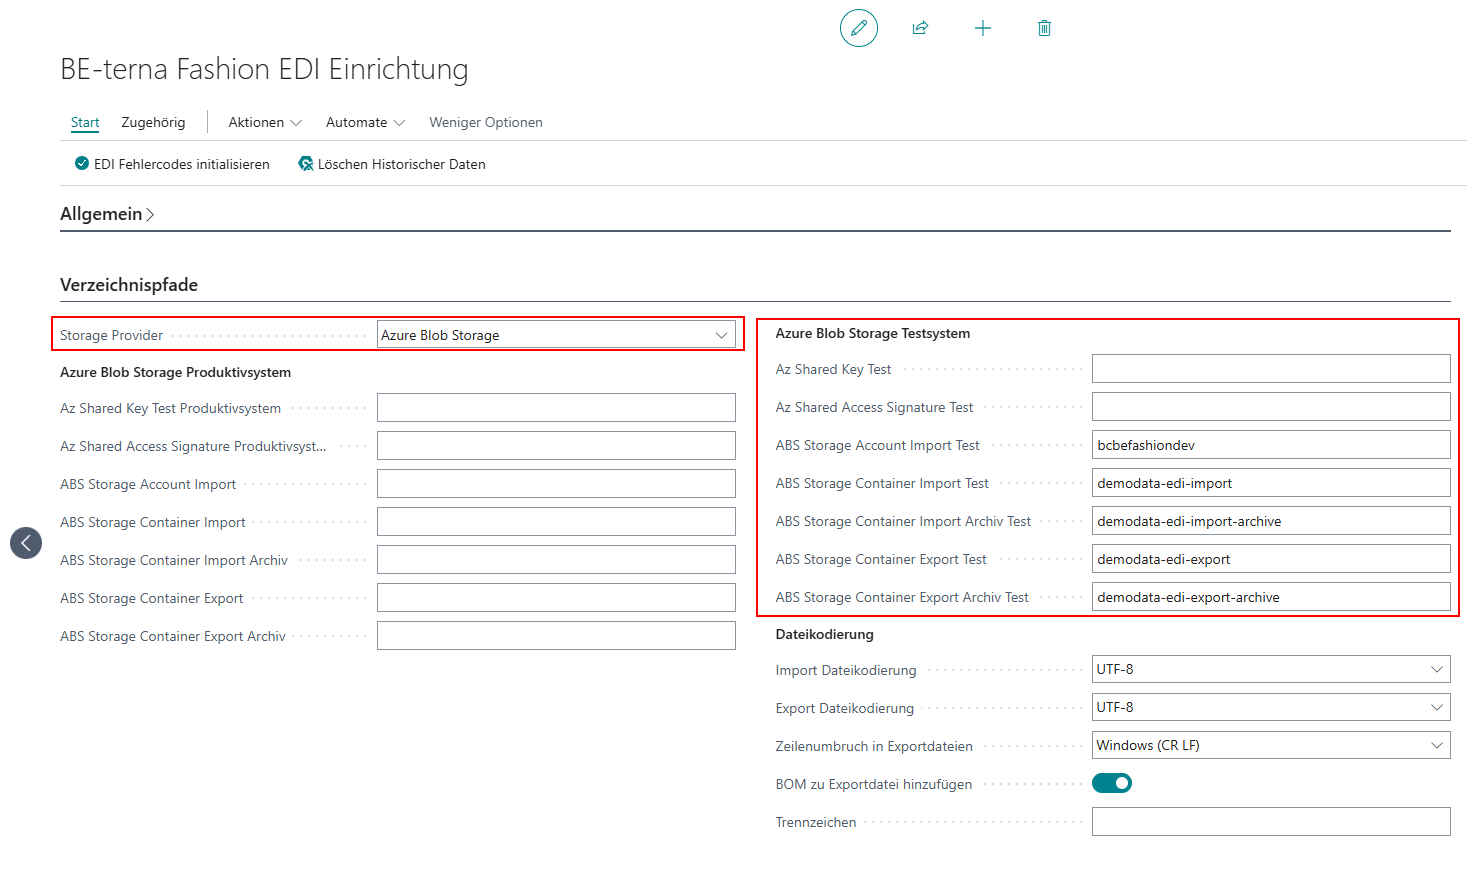Viewport: 1467px width, 870px height.
Task: Click the share icon at top
Action: point(920,28)
